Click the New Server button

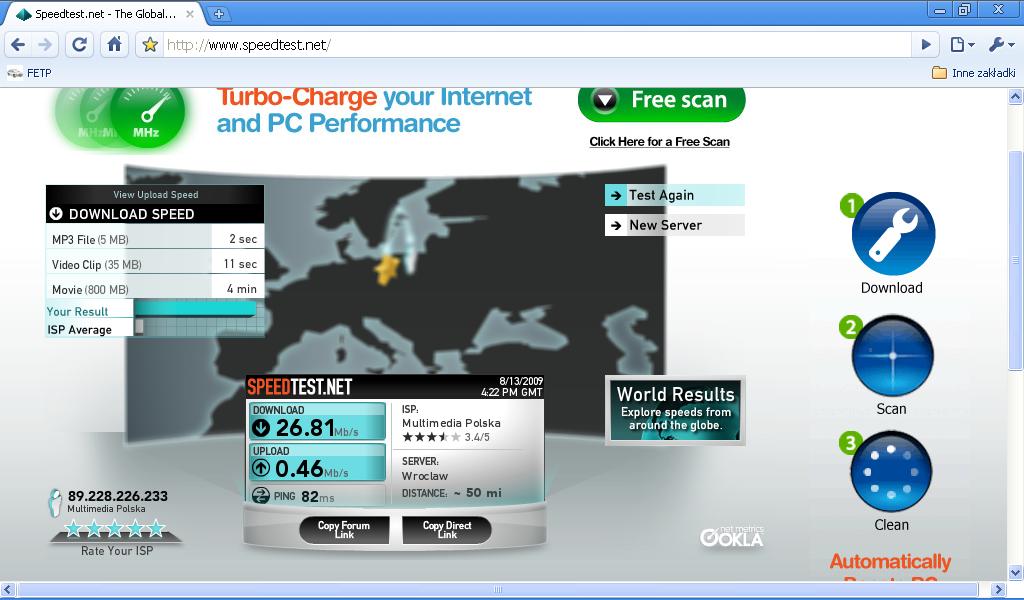click(x=674, y=226)
